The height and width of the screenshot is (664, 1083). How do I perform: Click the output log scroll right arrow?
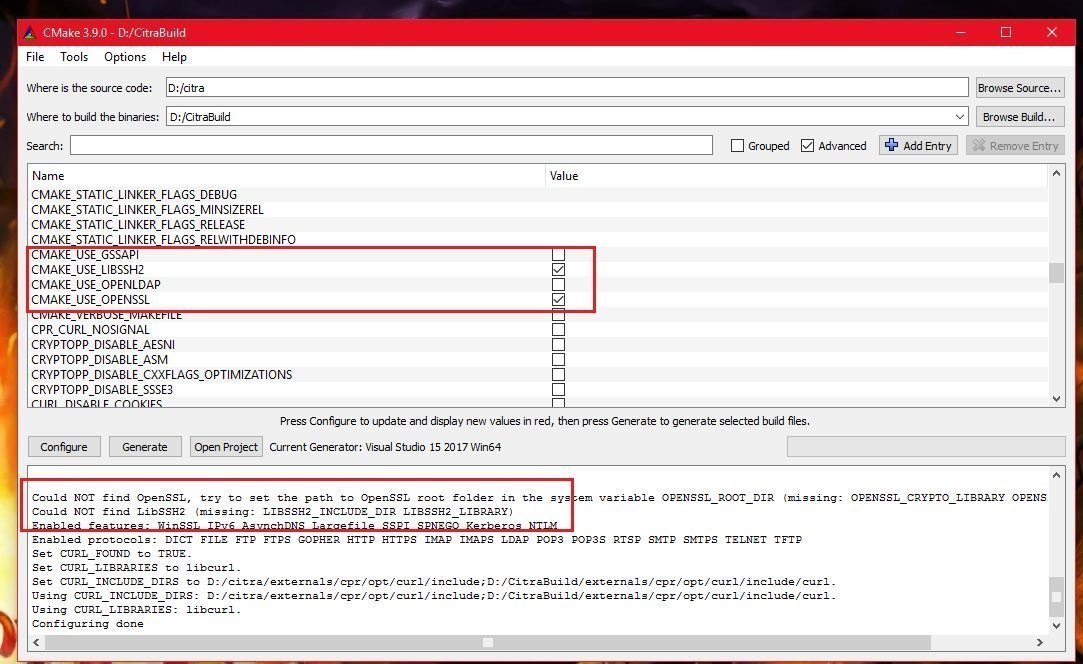[x=1039, y=643]
